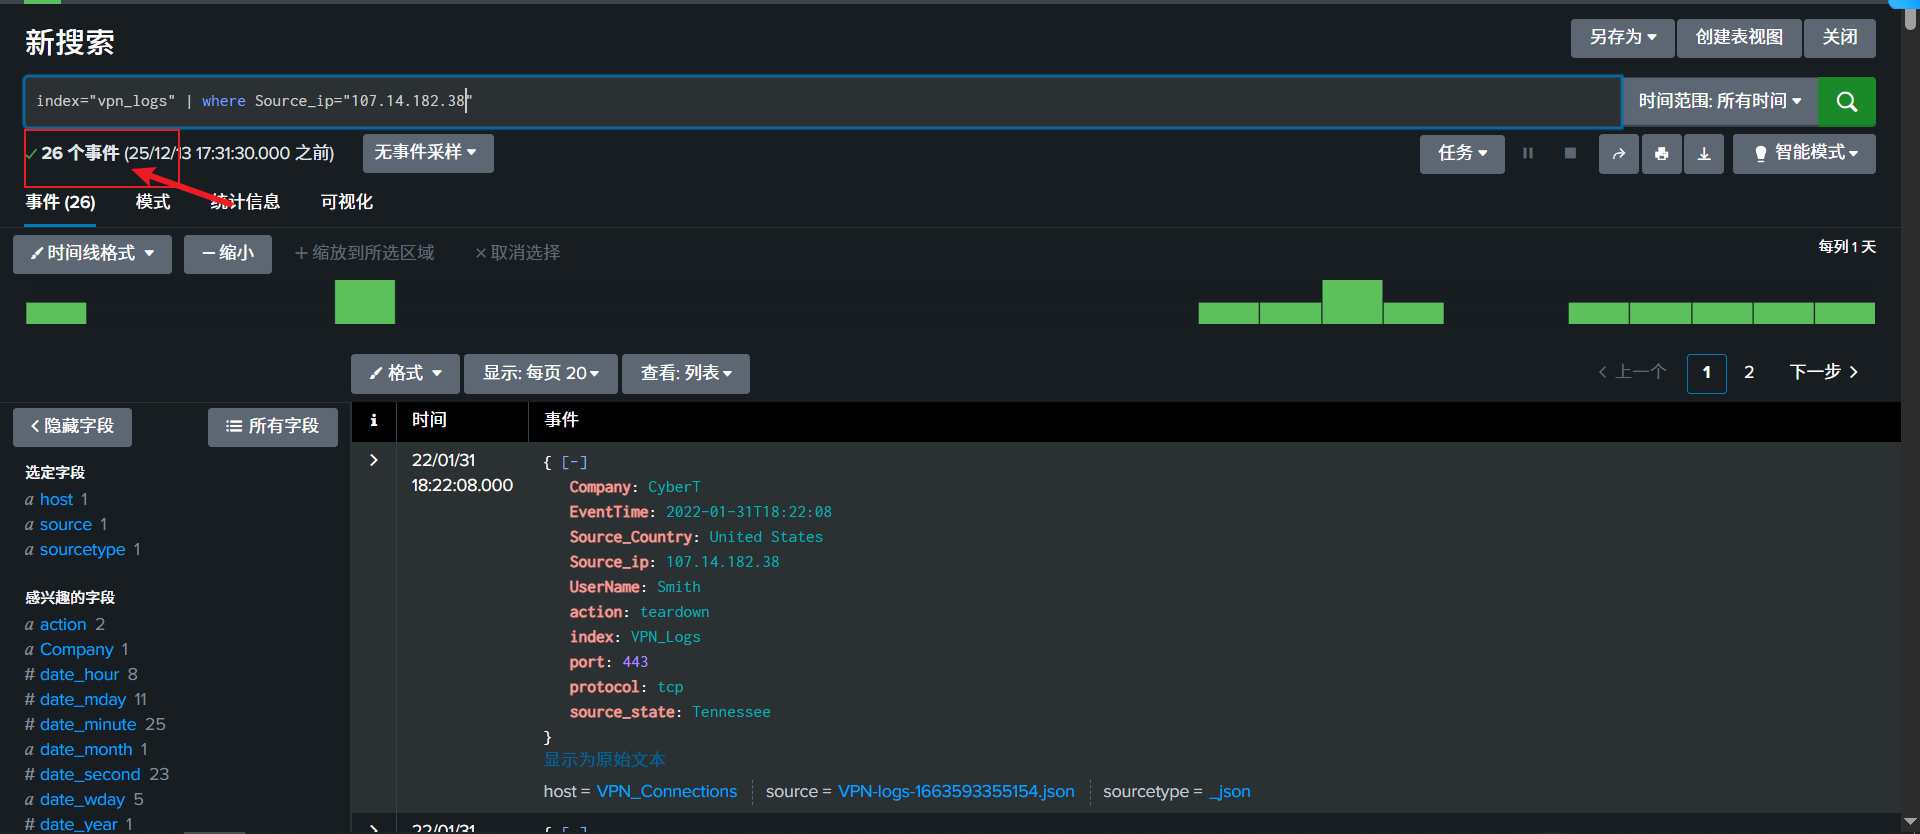The image size is (1920, 834).
Task: Expand the 显示: 每页 20 dropdown
Action: point(540,374)
